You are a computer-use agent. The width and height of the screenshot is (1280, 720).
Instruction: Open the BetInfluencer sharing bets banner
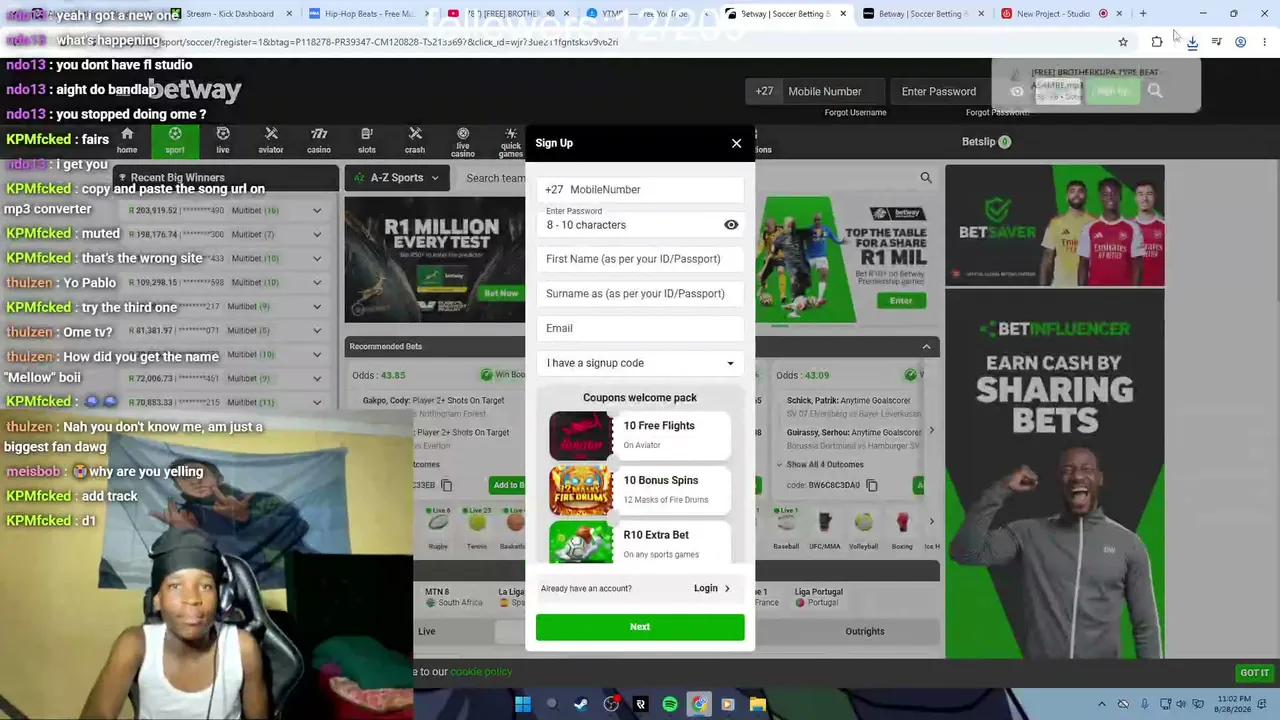[x=1055, y=475]
